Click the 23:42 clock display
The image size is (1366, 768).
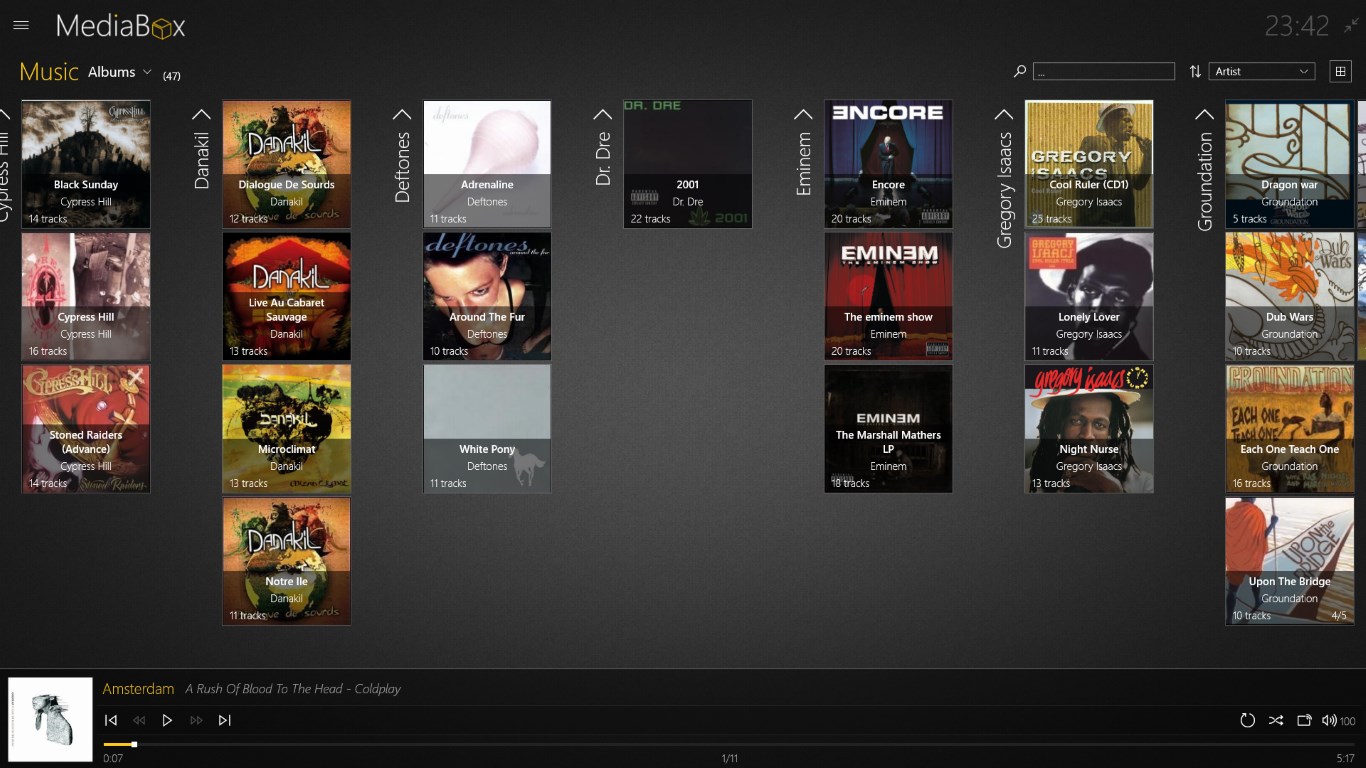[x=1297, y=26]
